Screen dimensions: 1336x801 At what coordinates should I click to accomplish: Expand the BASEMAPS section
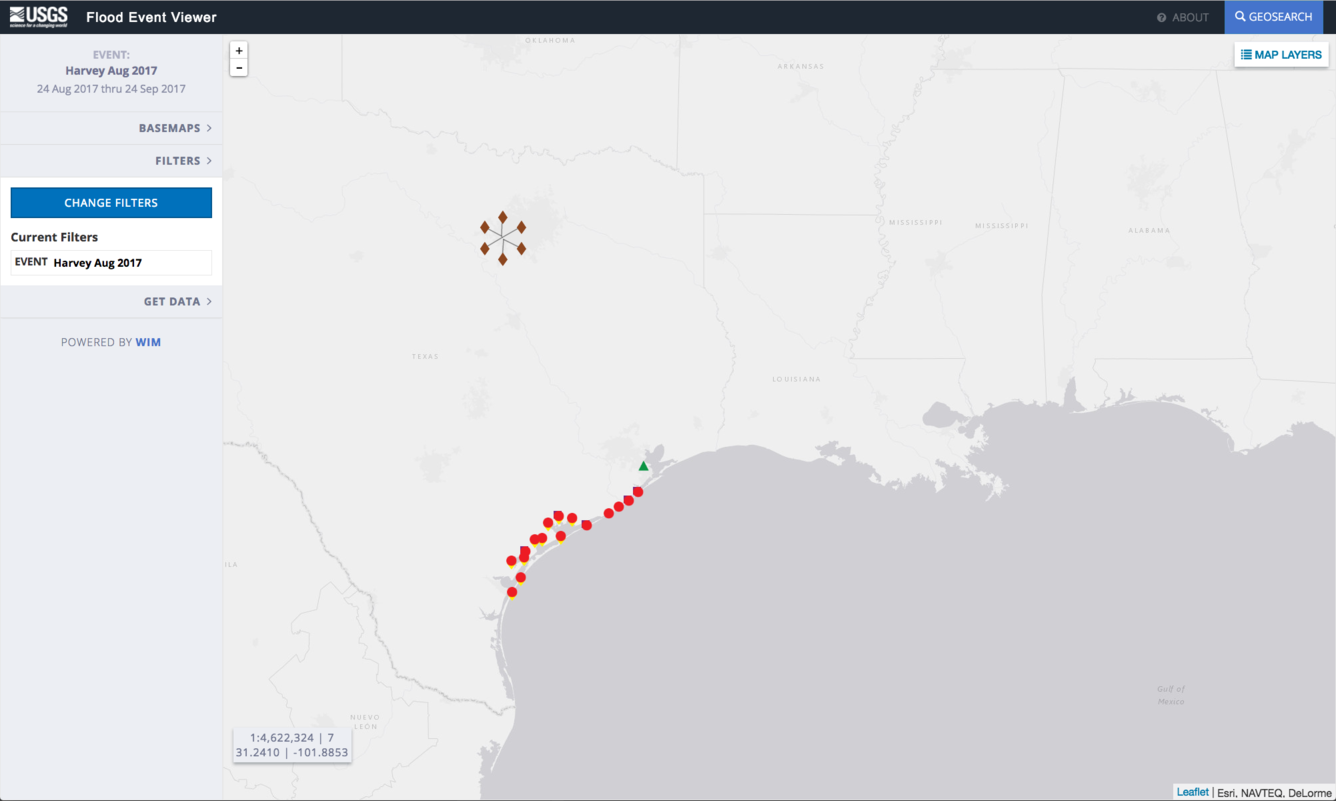tap(111, 128)
